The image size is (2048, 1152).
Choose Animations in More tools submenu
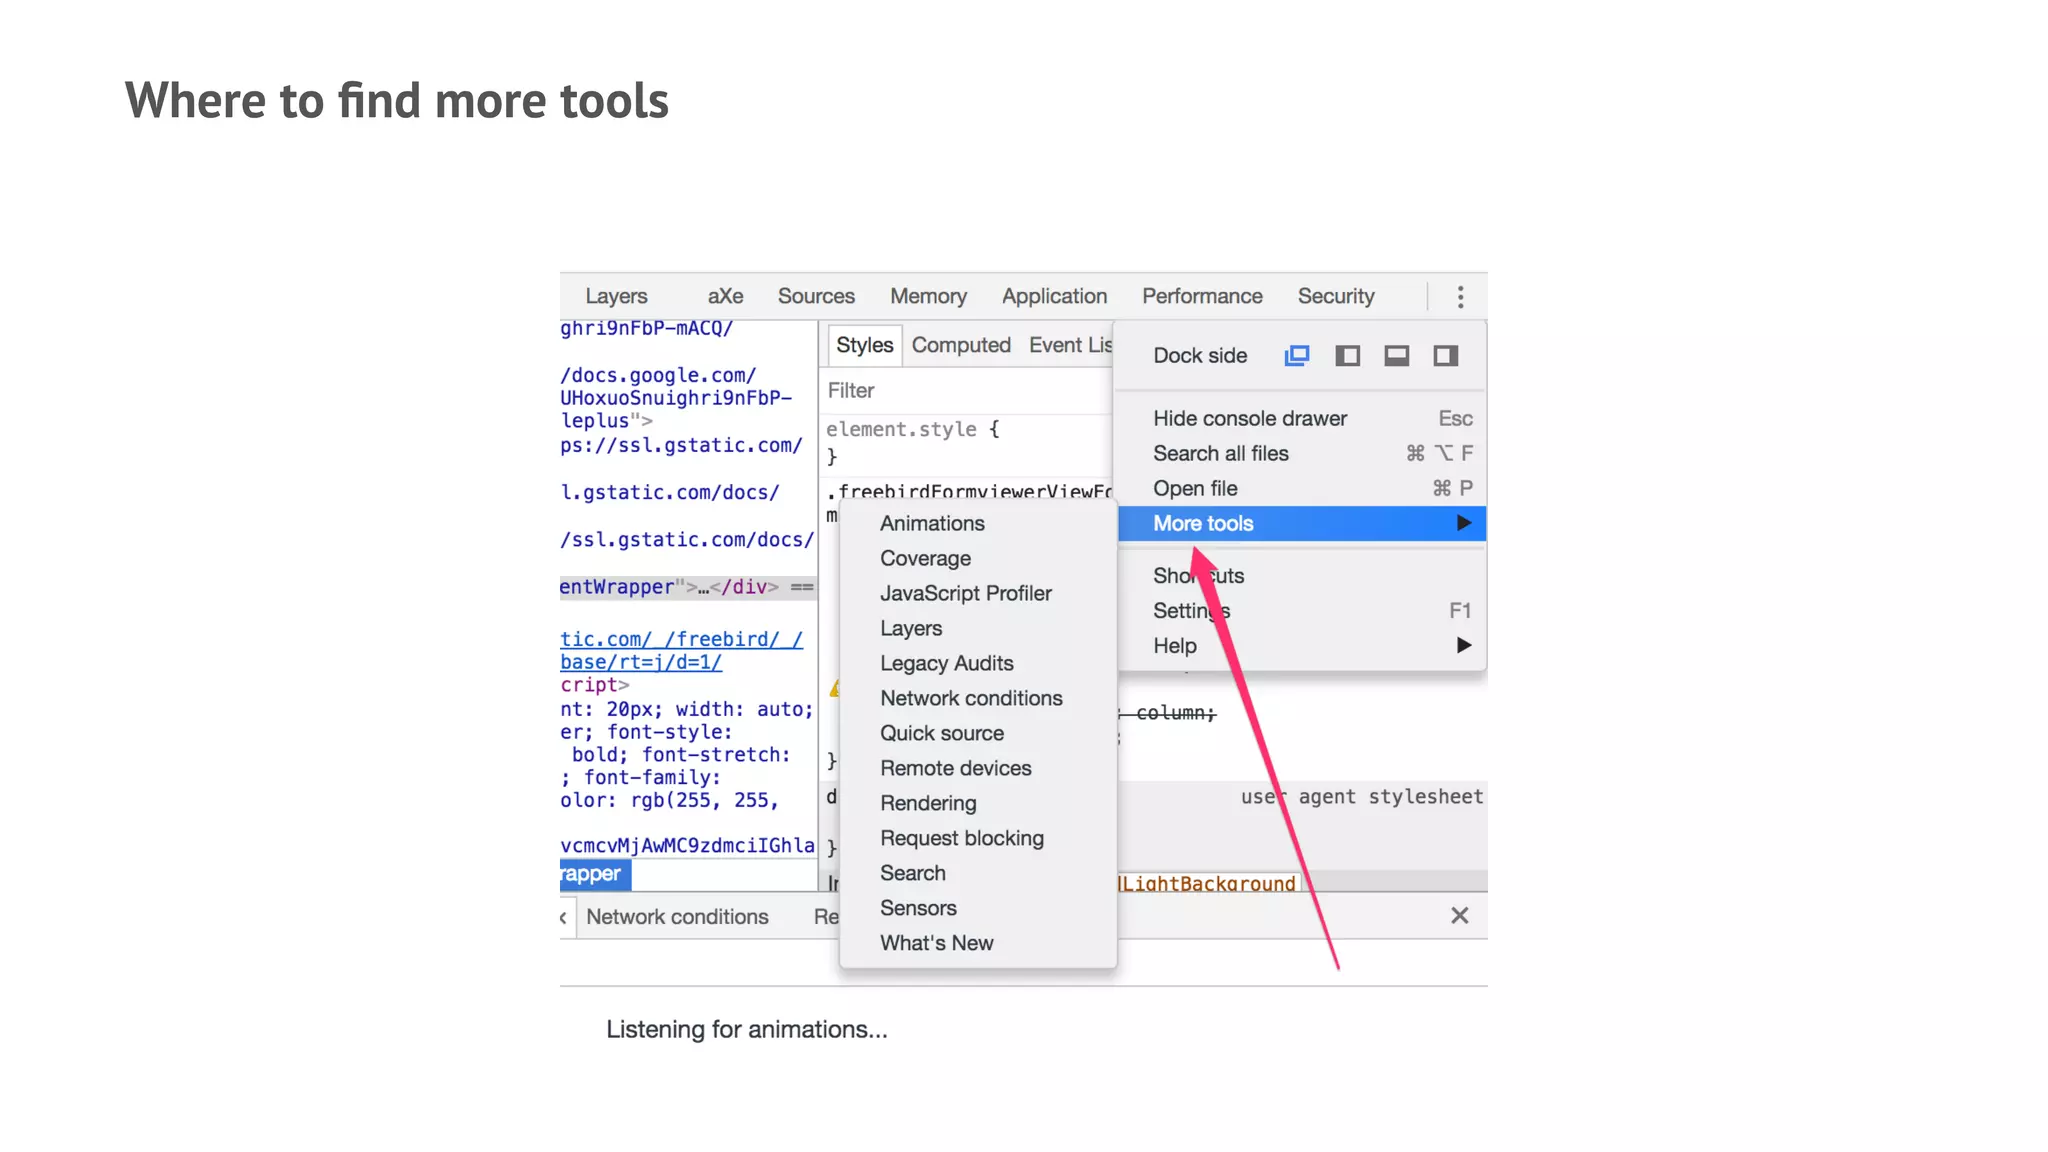coord(978,524)
